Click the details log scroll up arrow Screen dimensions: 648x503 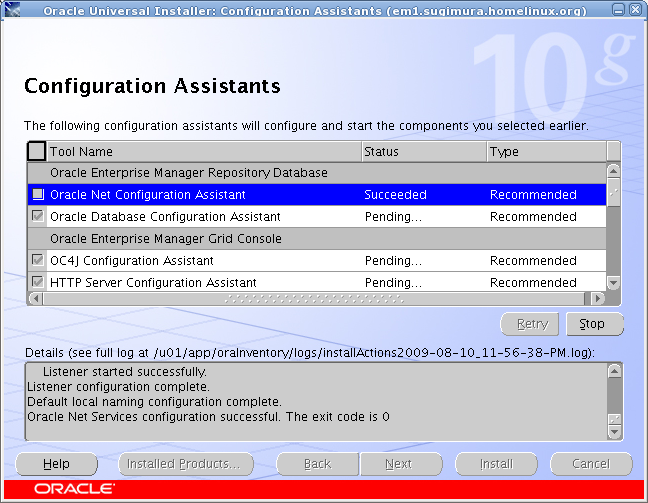(x=615, y=371)
